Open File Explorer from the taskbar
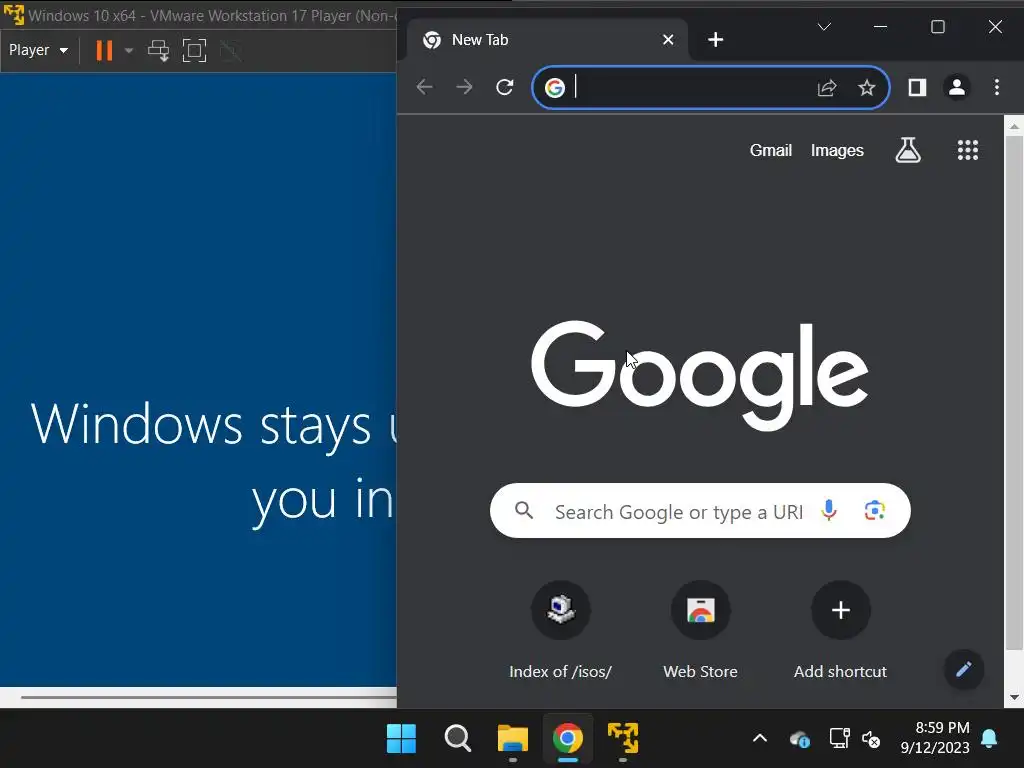This screenshot has height=768, width=1024. [513, 739]
